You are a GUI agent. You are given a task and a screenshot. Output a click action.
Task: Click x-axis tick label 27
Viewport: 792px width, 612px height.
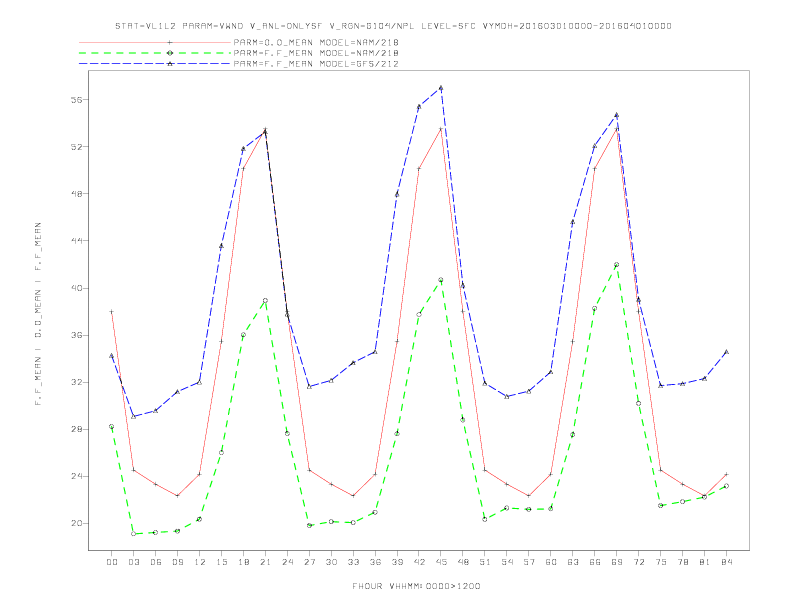pos(309,562)
